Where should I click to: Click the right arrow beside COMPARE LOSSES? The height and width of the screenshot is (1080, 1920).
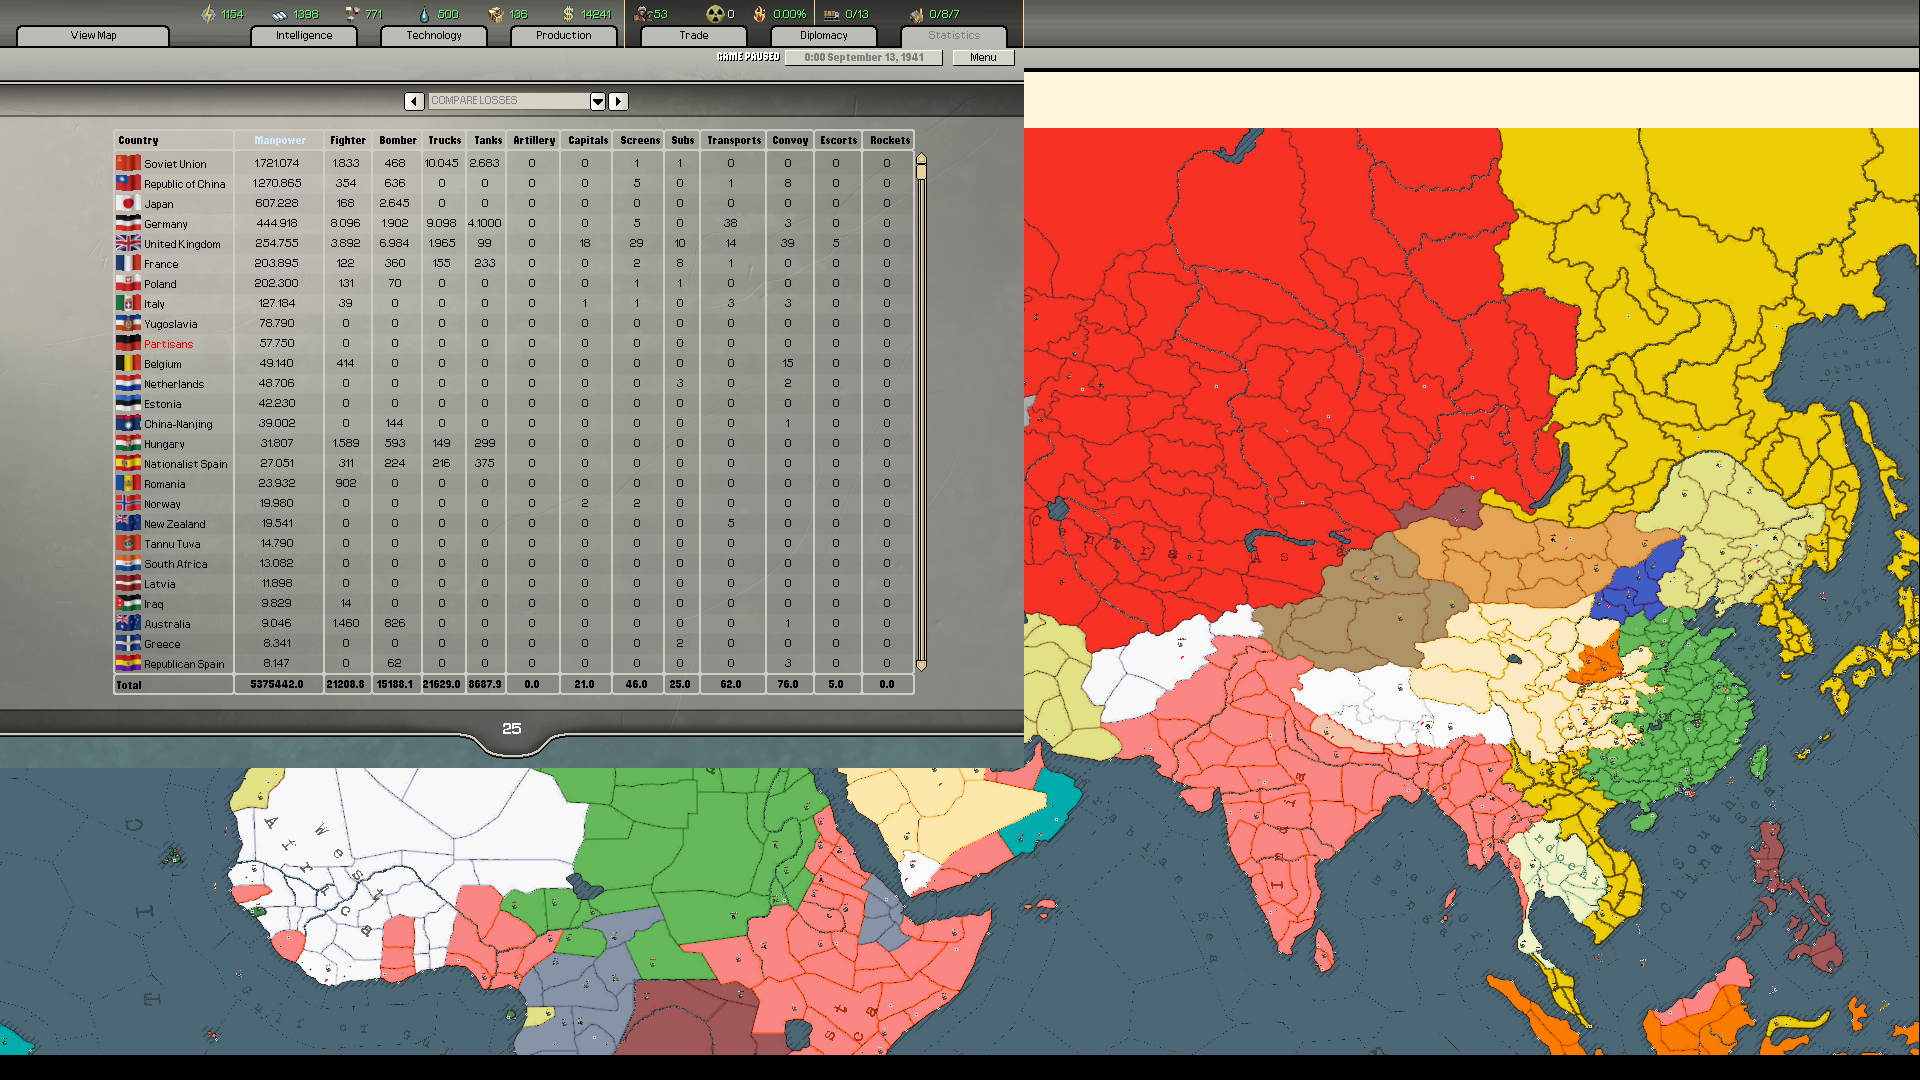pyautogui.click(x=618, y=101)
